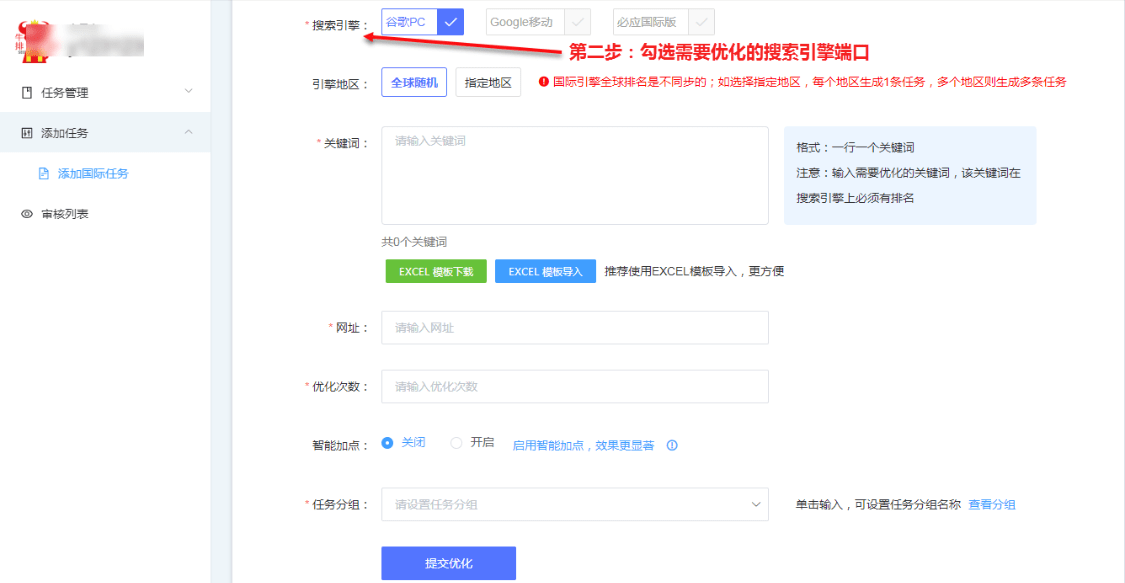Uncheck the 谷歌PC search engine checkbox
Viewport: 1125px width, 583px height.
click(x=450, y=22)
